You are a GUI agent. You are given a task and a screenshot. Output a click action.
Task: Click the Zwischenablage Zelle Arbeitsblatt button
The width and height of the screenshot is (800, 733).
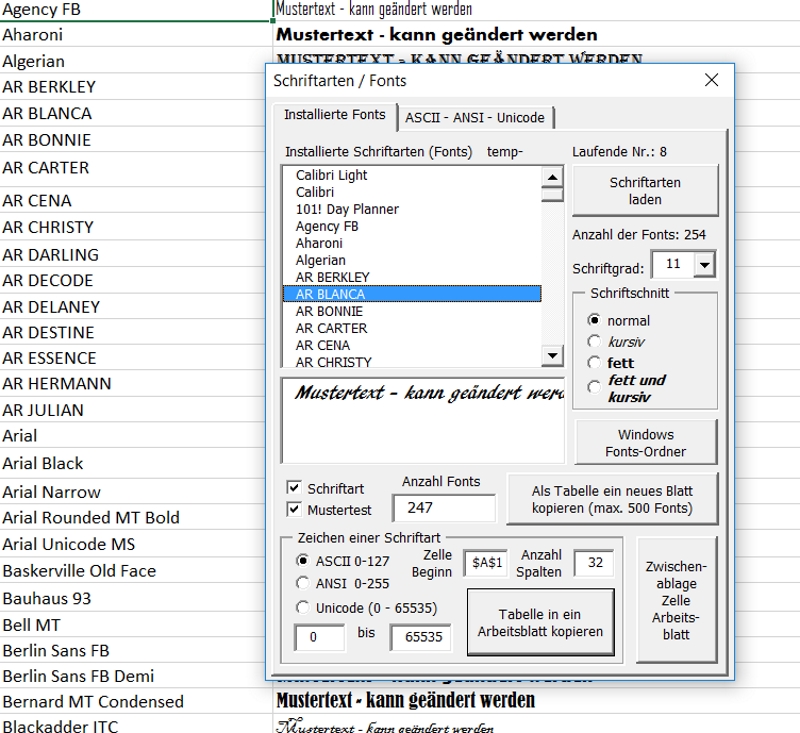pos(676,600)
